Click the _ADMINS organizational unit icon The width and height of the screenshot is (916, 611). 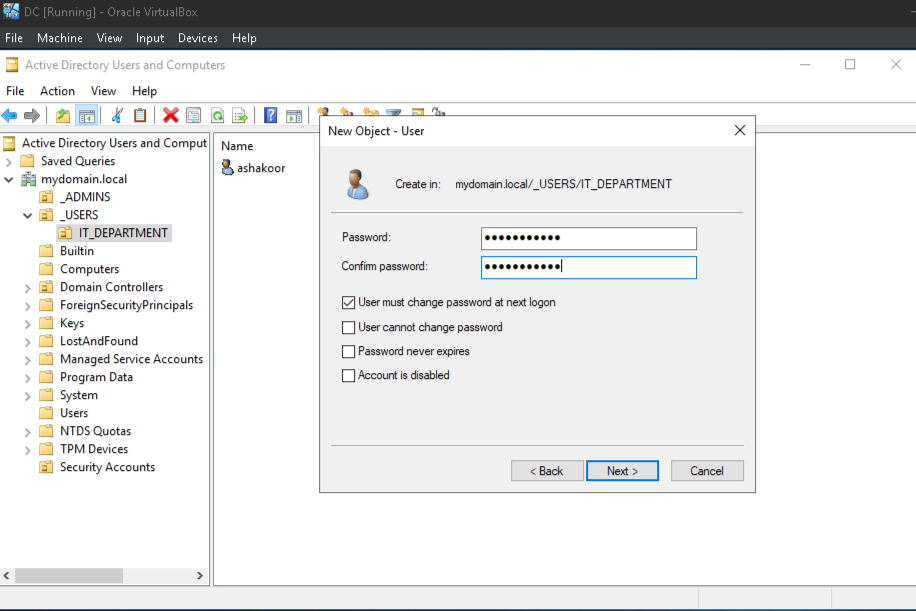click(x=46, y=197)
